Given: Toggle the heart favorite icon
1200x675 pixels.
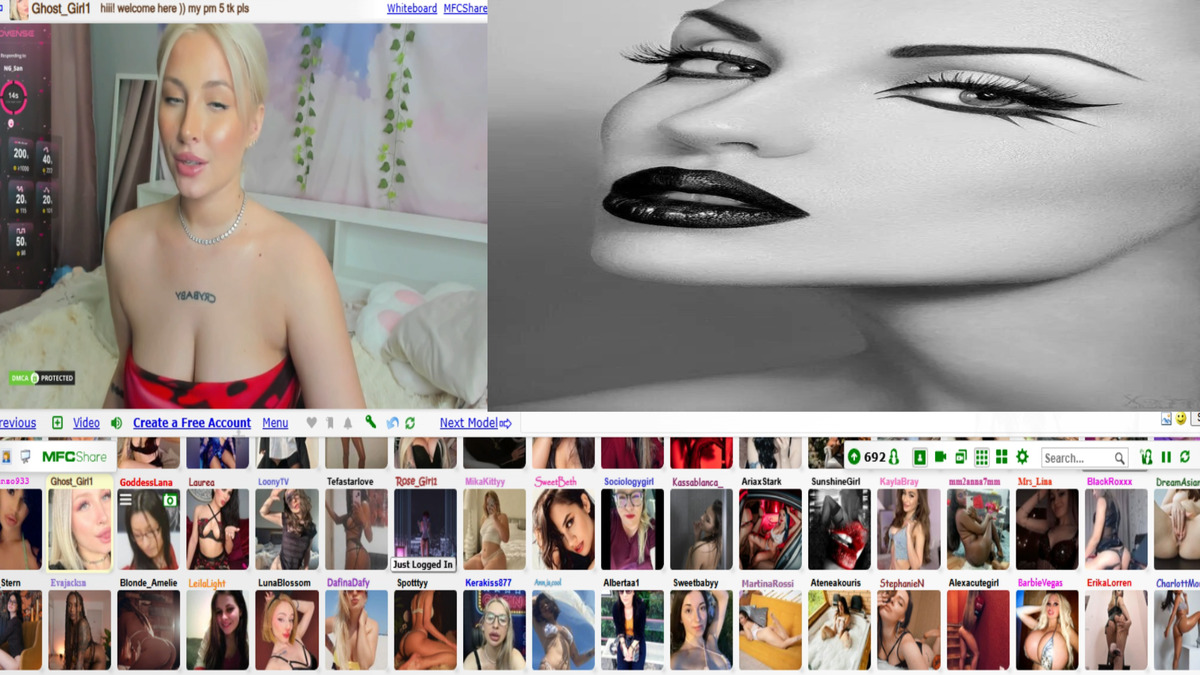Looking at the screenshot, I should pos(311,423).
